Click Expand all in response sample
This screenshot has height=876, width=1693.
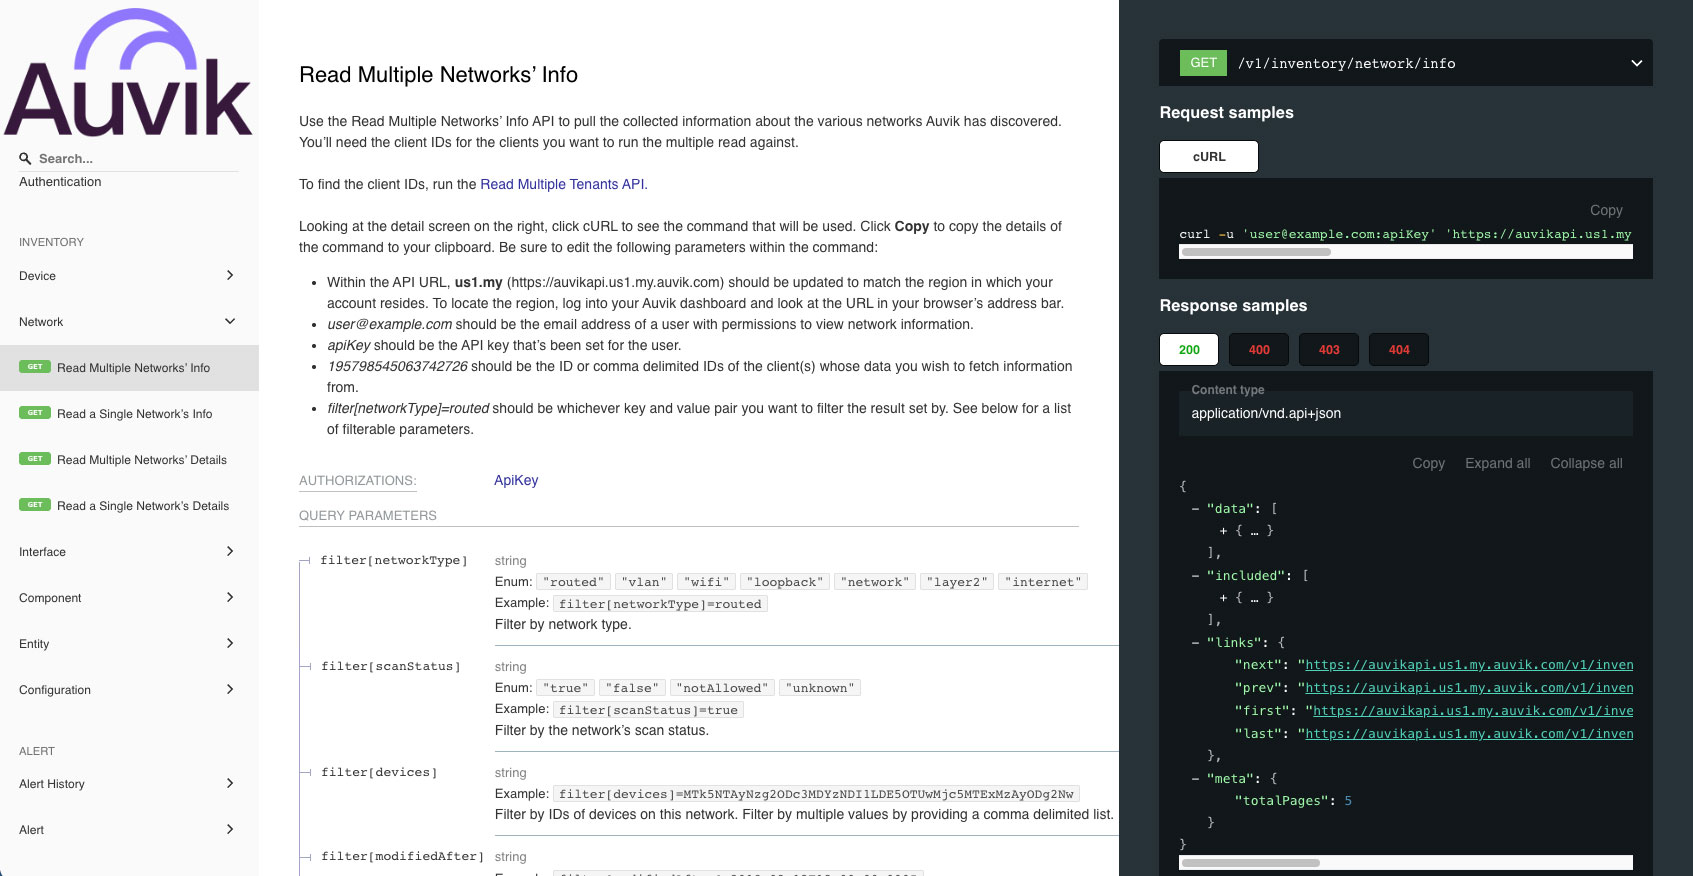coord(1497,463)
